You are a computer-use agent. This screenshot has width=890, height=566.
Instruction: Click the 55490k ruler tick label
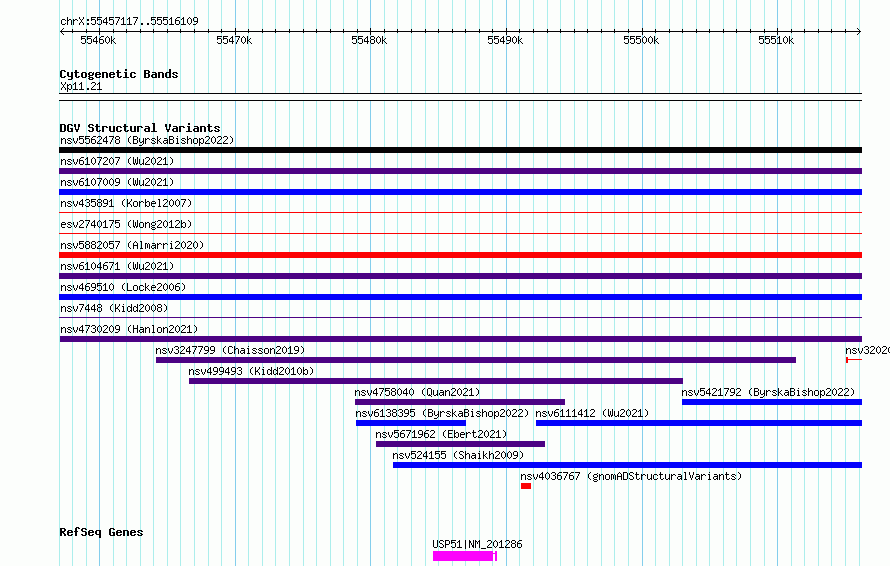pyautogui.click(x=505, y=40)
